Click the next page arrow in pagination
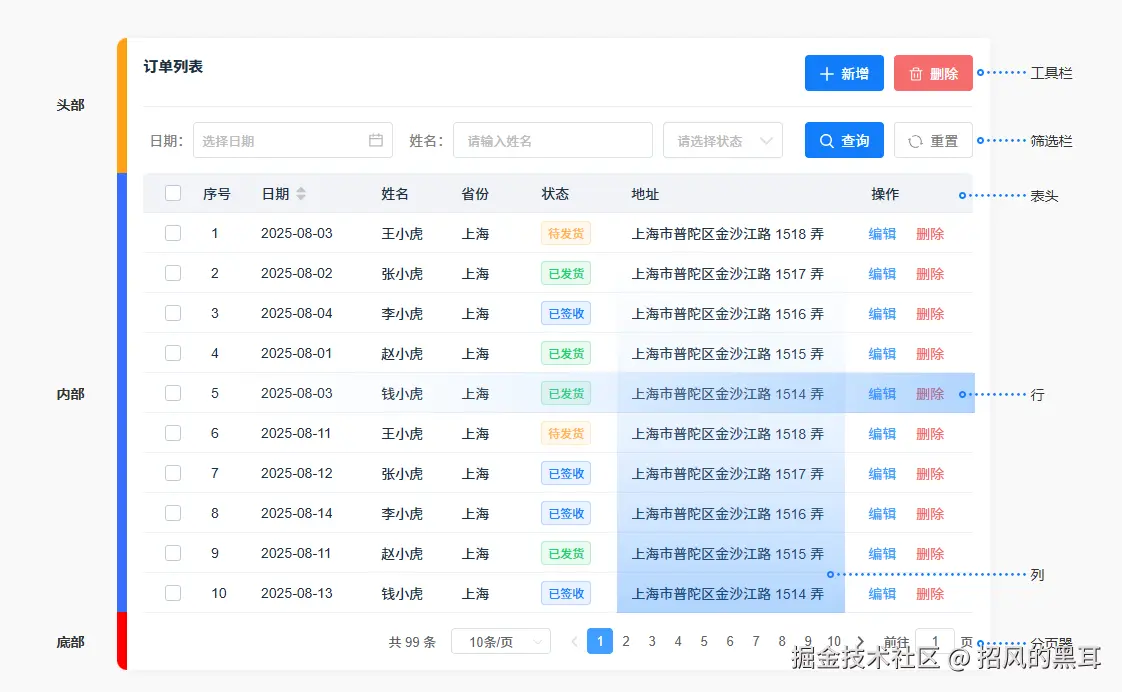Screen dimensions: 1122x692 [860, 641]
